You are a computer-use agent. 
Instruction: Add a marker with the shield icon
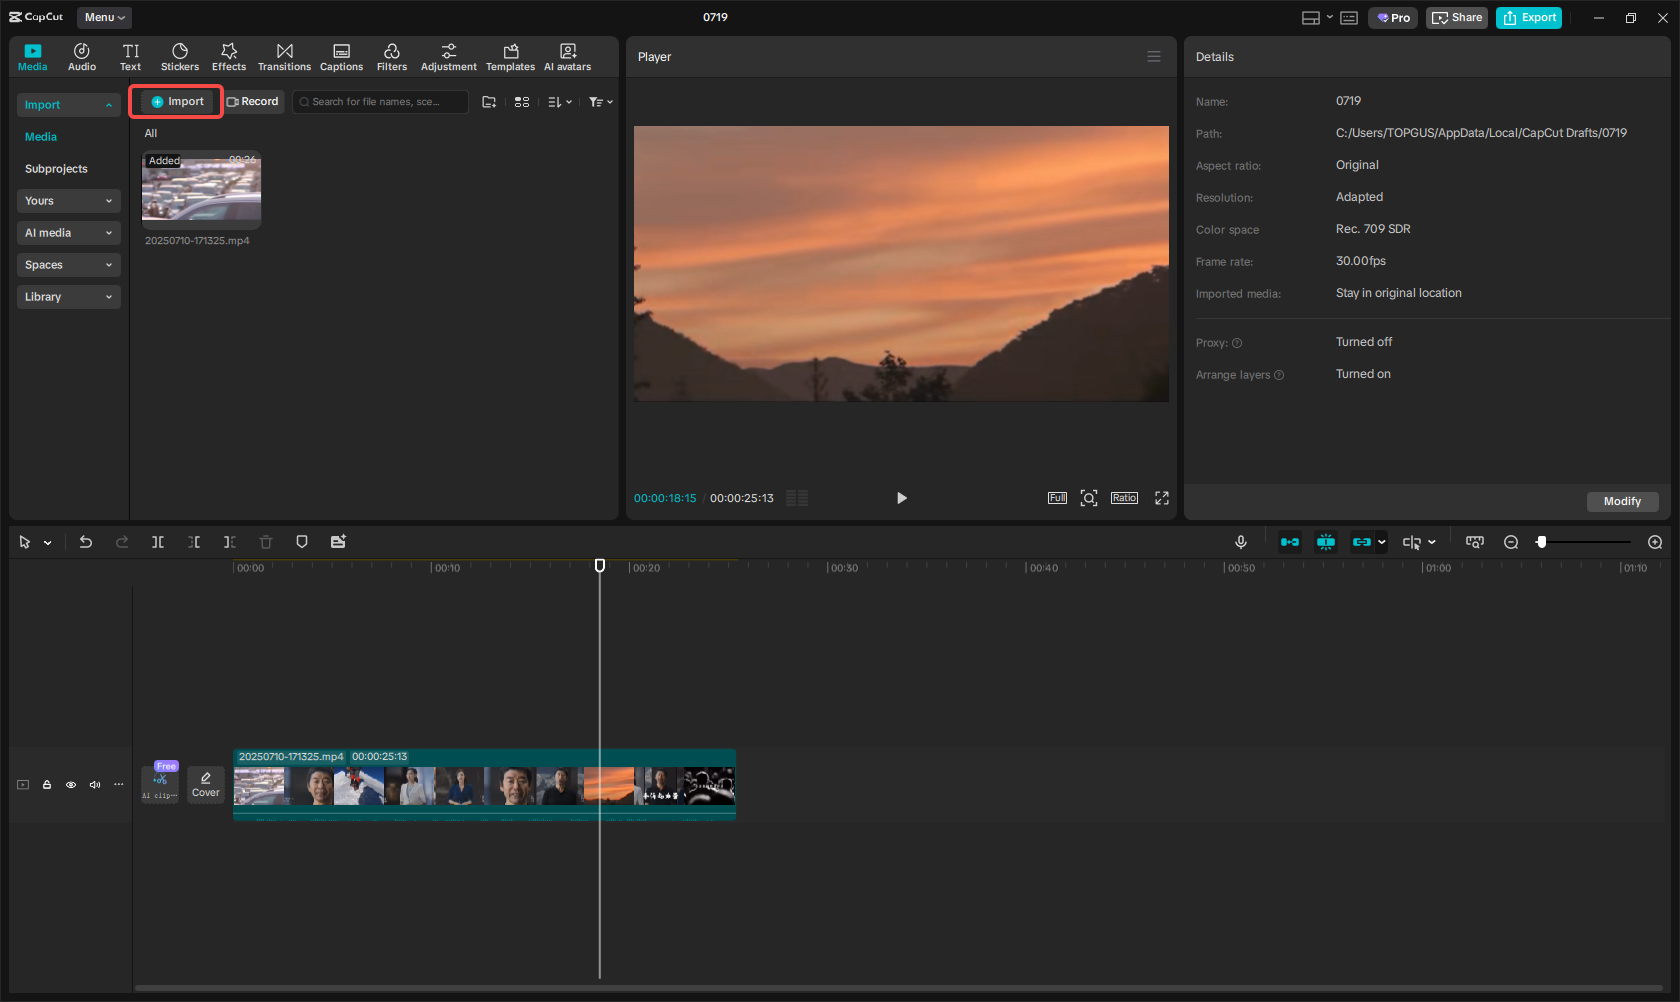coord(302,542)
